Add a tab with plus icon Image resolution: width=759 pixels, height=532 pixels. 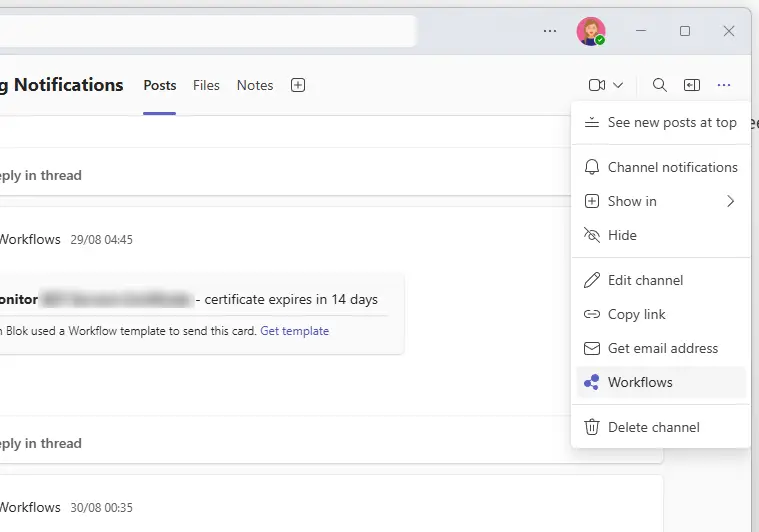point(298,86)
